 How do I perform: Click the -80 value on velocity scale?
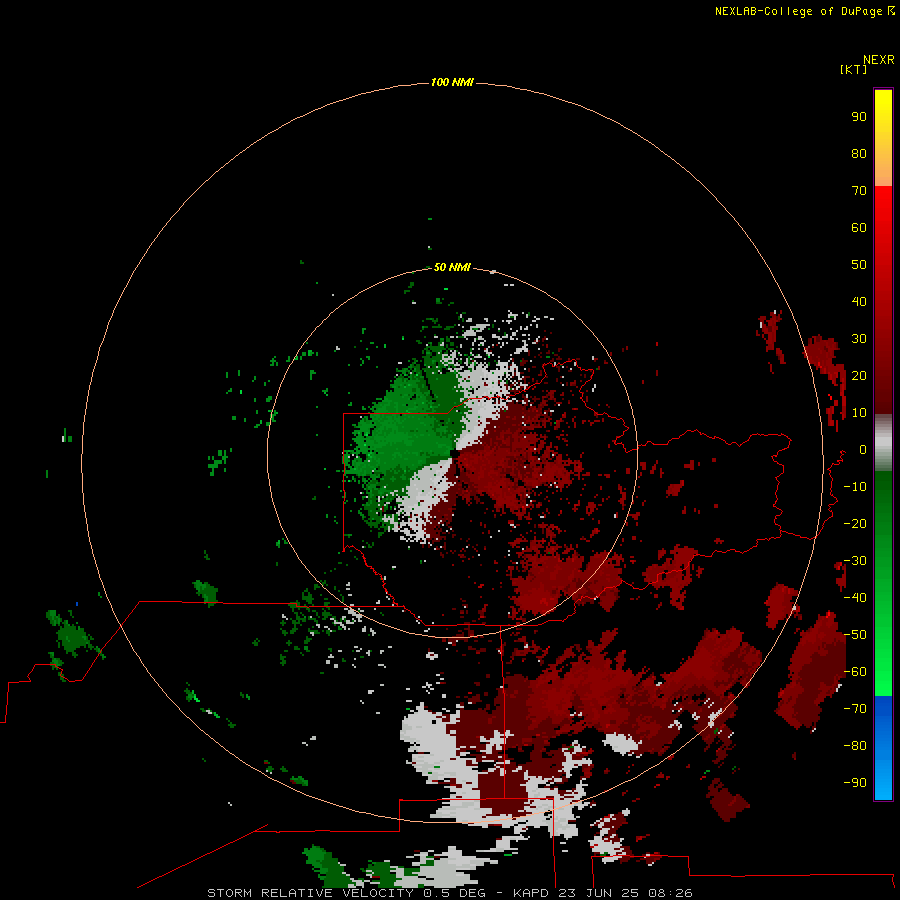[x=855, y=746]
